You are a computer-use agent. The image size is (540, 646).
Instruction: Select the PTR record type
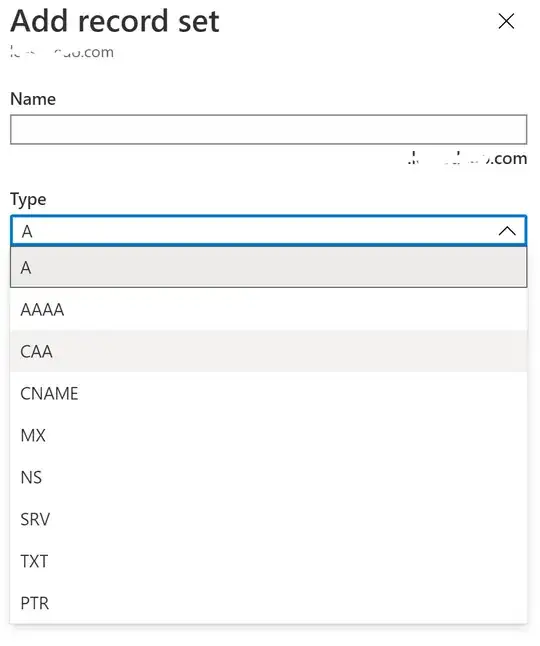click(269, 603)
